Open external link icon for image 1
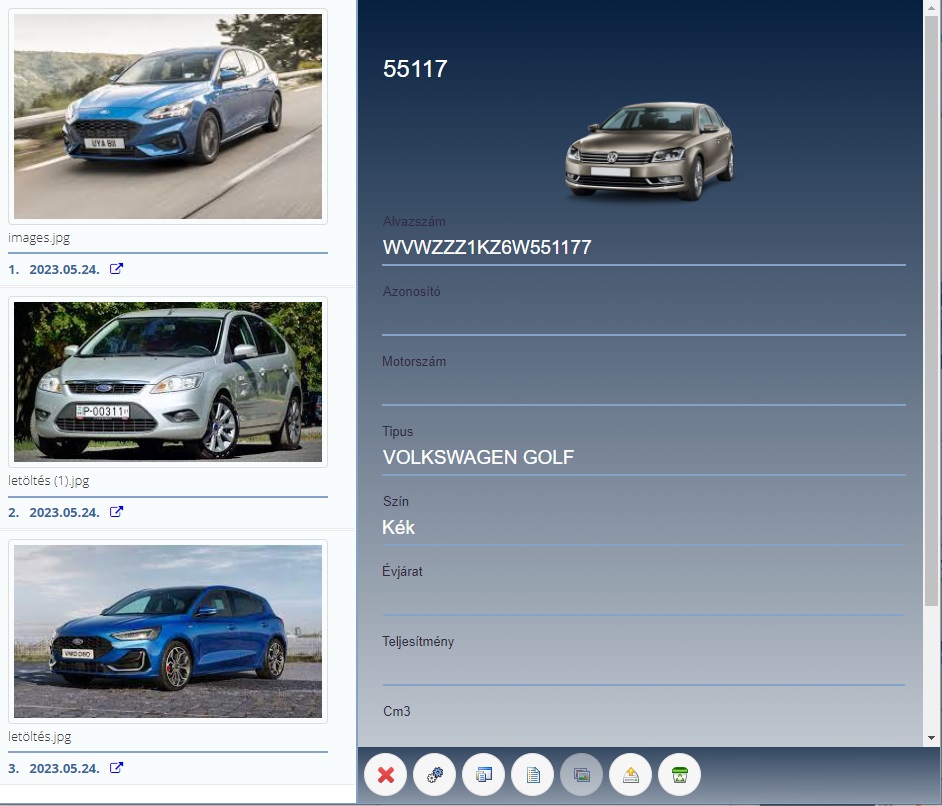The height and width of the screenshot is (806, 942). coord(117,268)
